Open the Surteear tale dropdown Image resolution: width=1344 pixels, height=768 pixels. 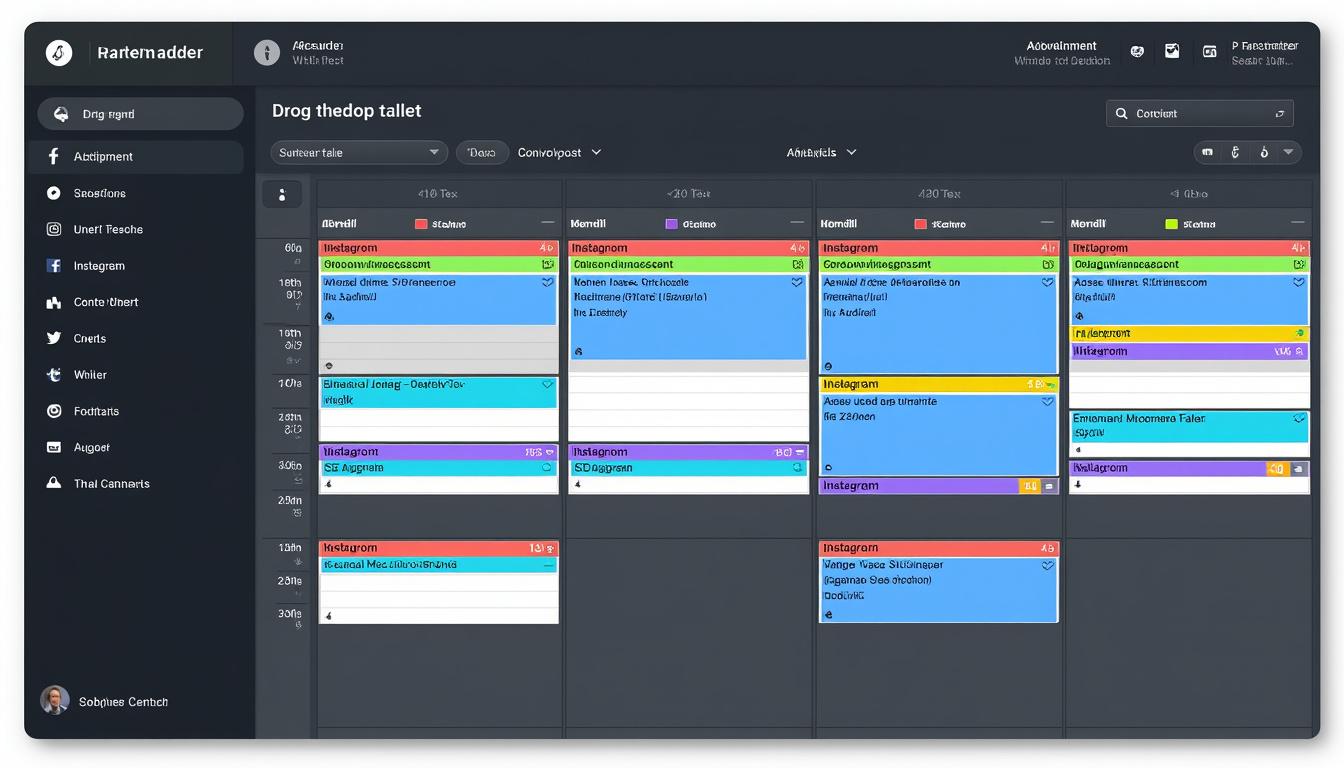358,153
